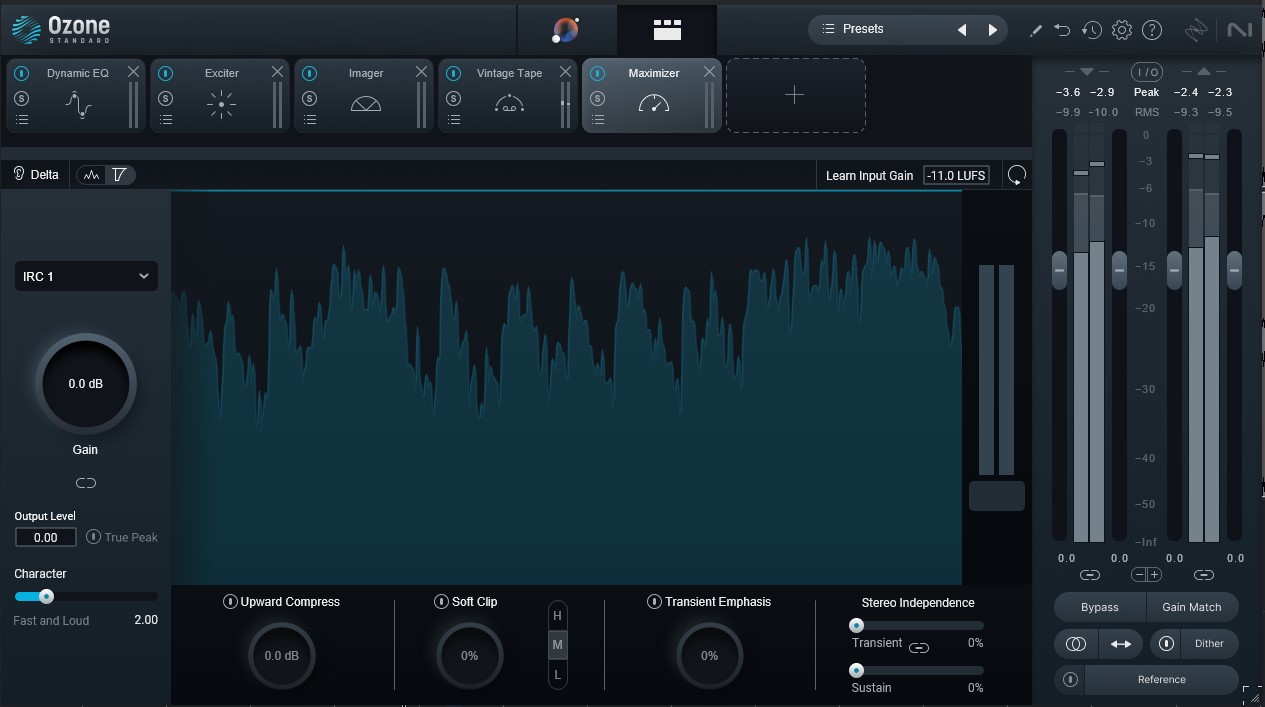Open the IRC 1 algorithm dropdown
The height and width of the screenshot is (707, 1265).
click(85, 276)
